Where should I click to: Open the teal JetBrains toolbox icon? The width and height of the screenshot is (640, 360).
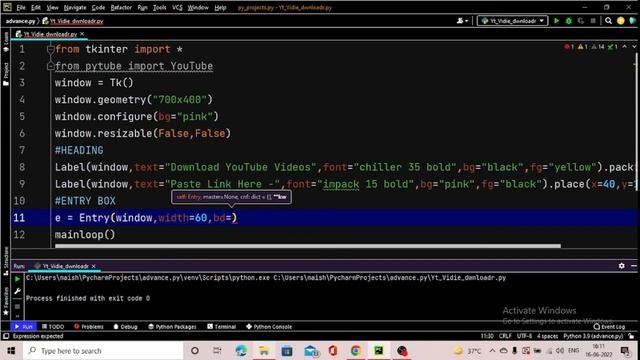633,21
